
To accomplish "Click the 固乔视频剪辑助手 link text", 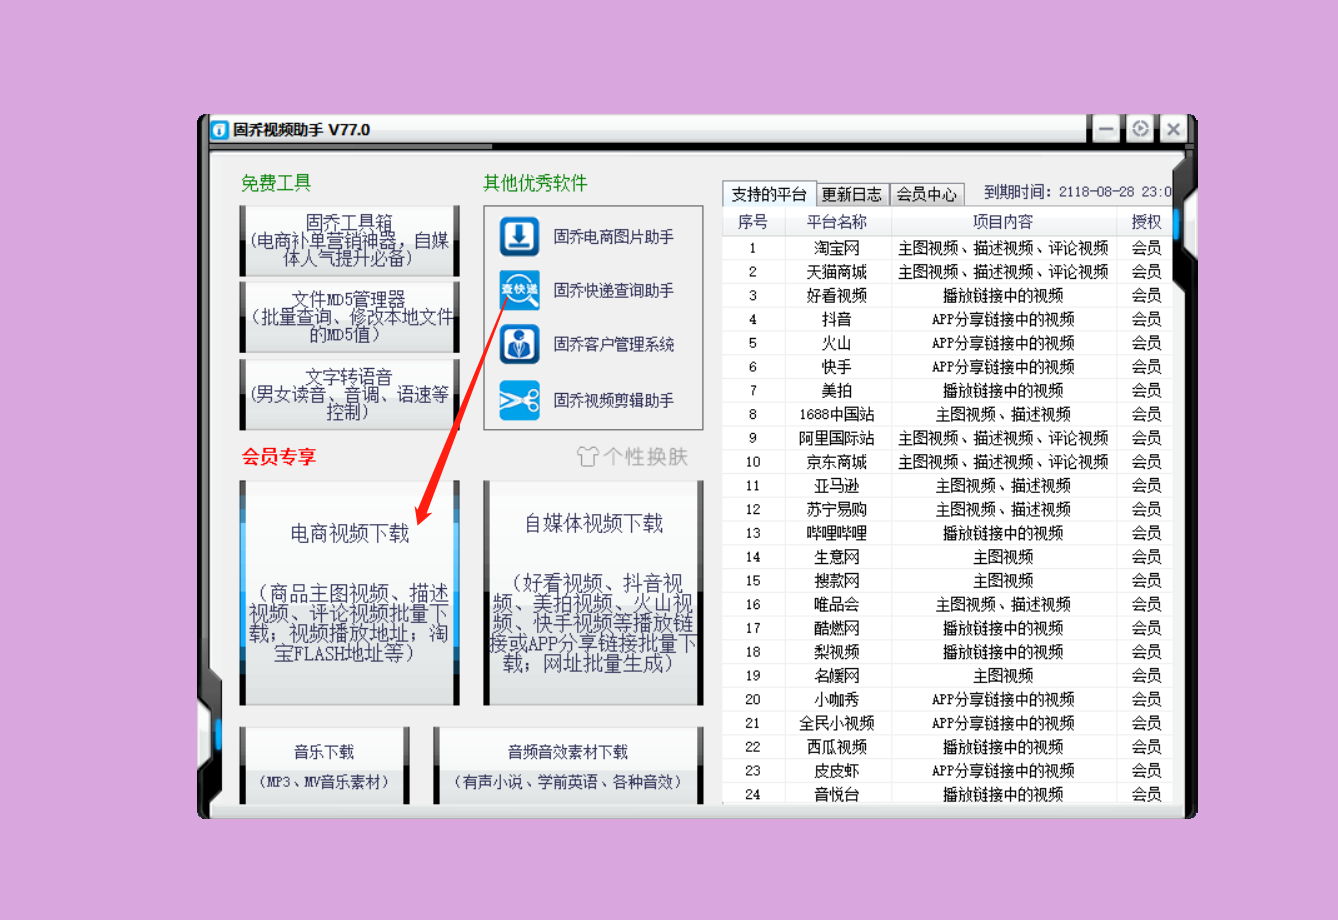I will 614,400.
